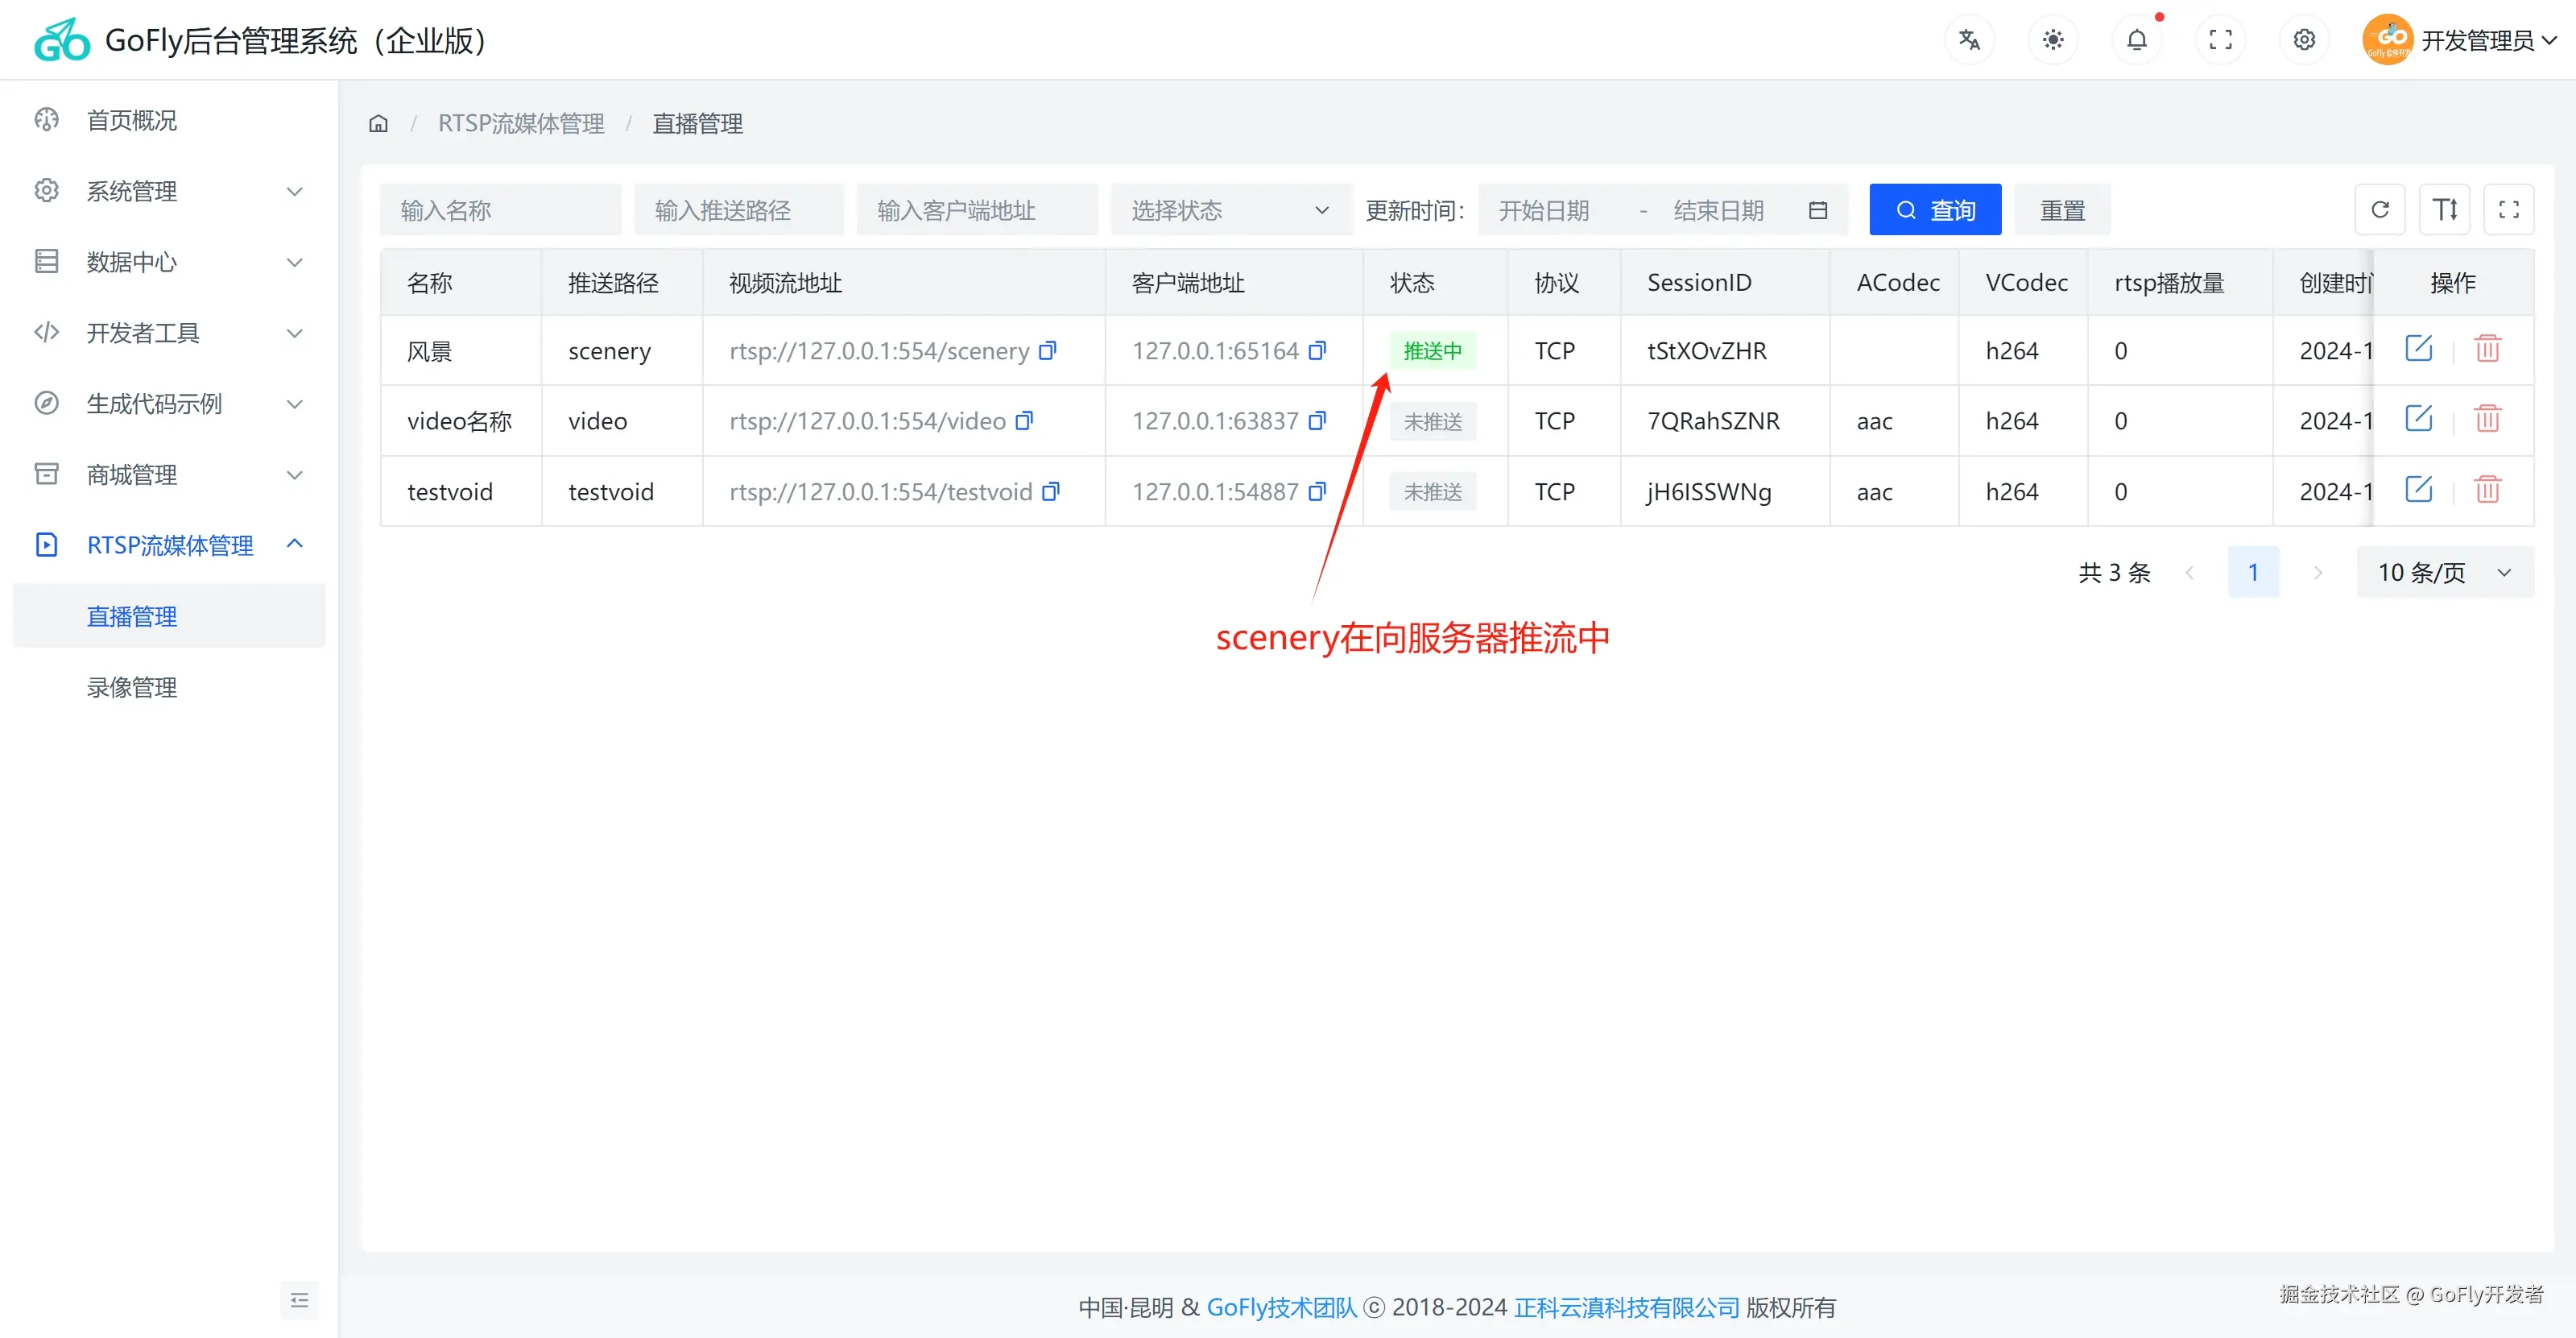Refresh the table with reload icon

click(2379, 210)
